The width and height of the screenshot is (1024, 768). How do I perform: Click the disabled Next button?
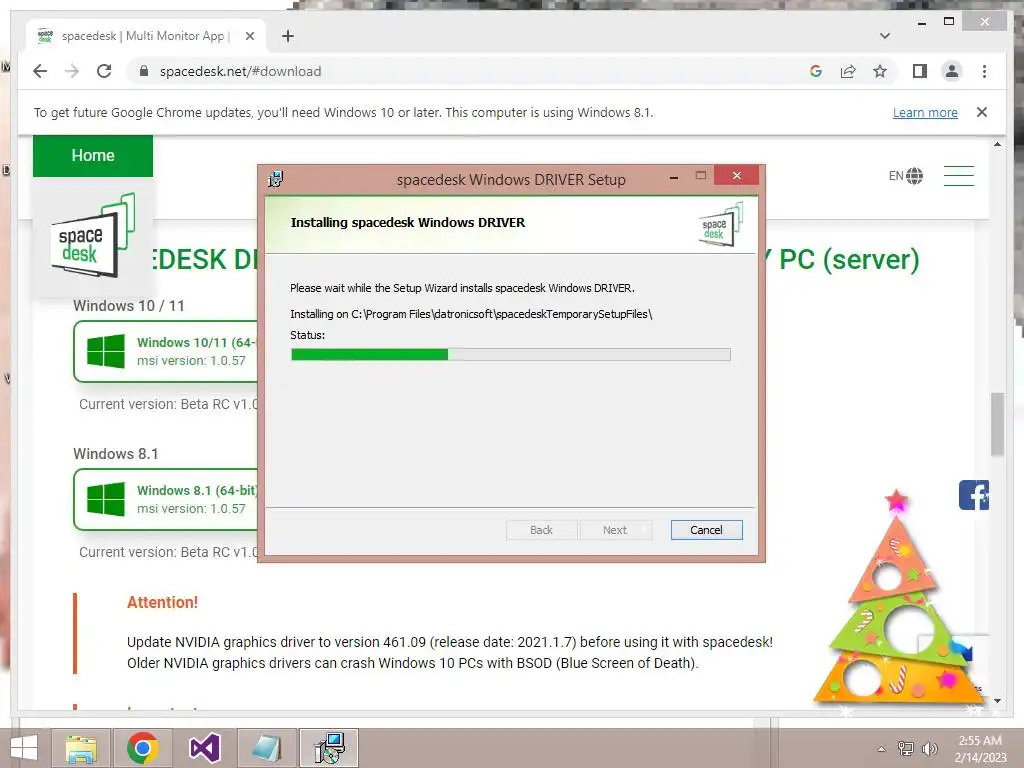615,530
